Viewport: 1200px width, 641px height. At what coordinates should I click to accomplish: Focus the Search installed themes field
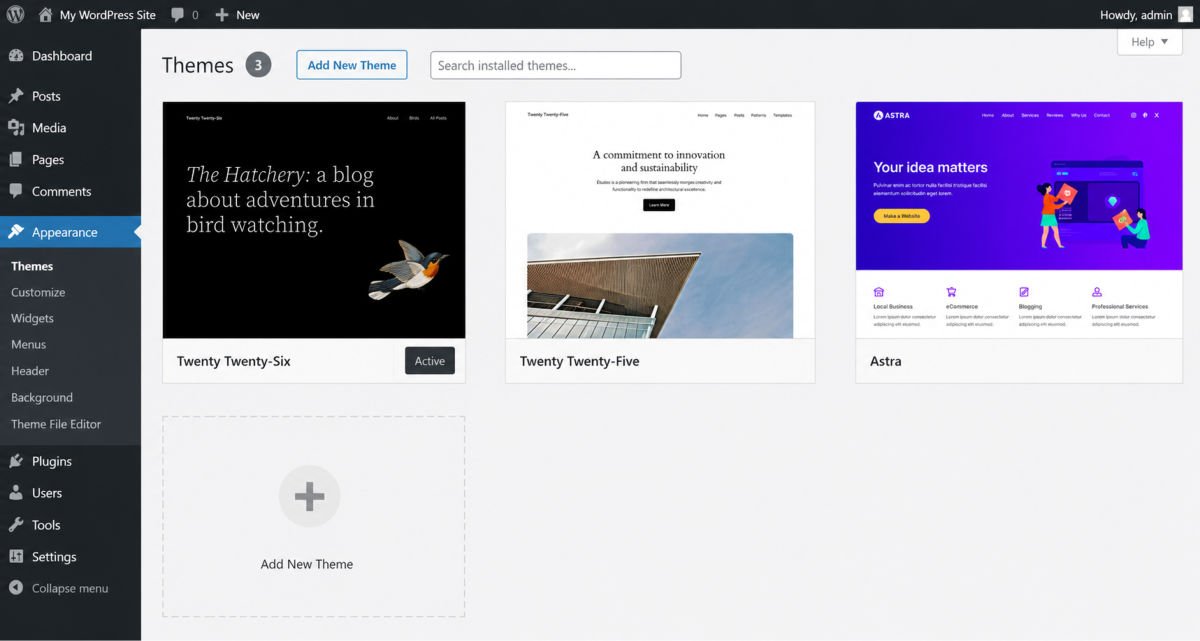556,65
